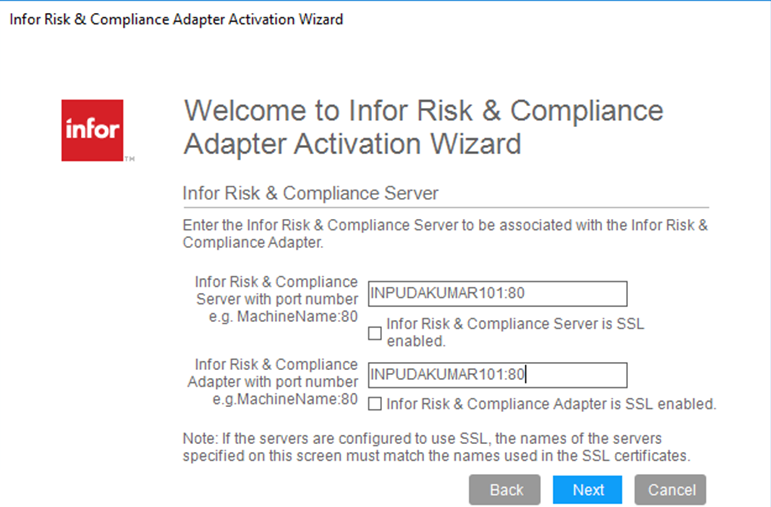Click the Server with port number label

[x=276, y=290]
